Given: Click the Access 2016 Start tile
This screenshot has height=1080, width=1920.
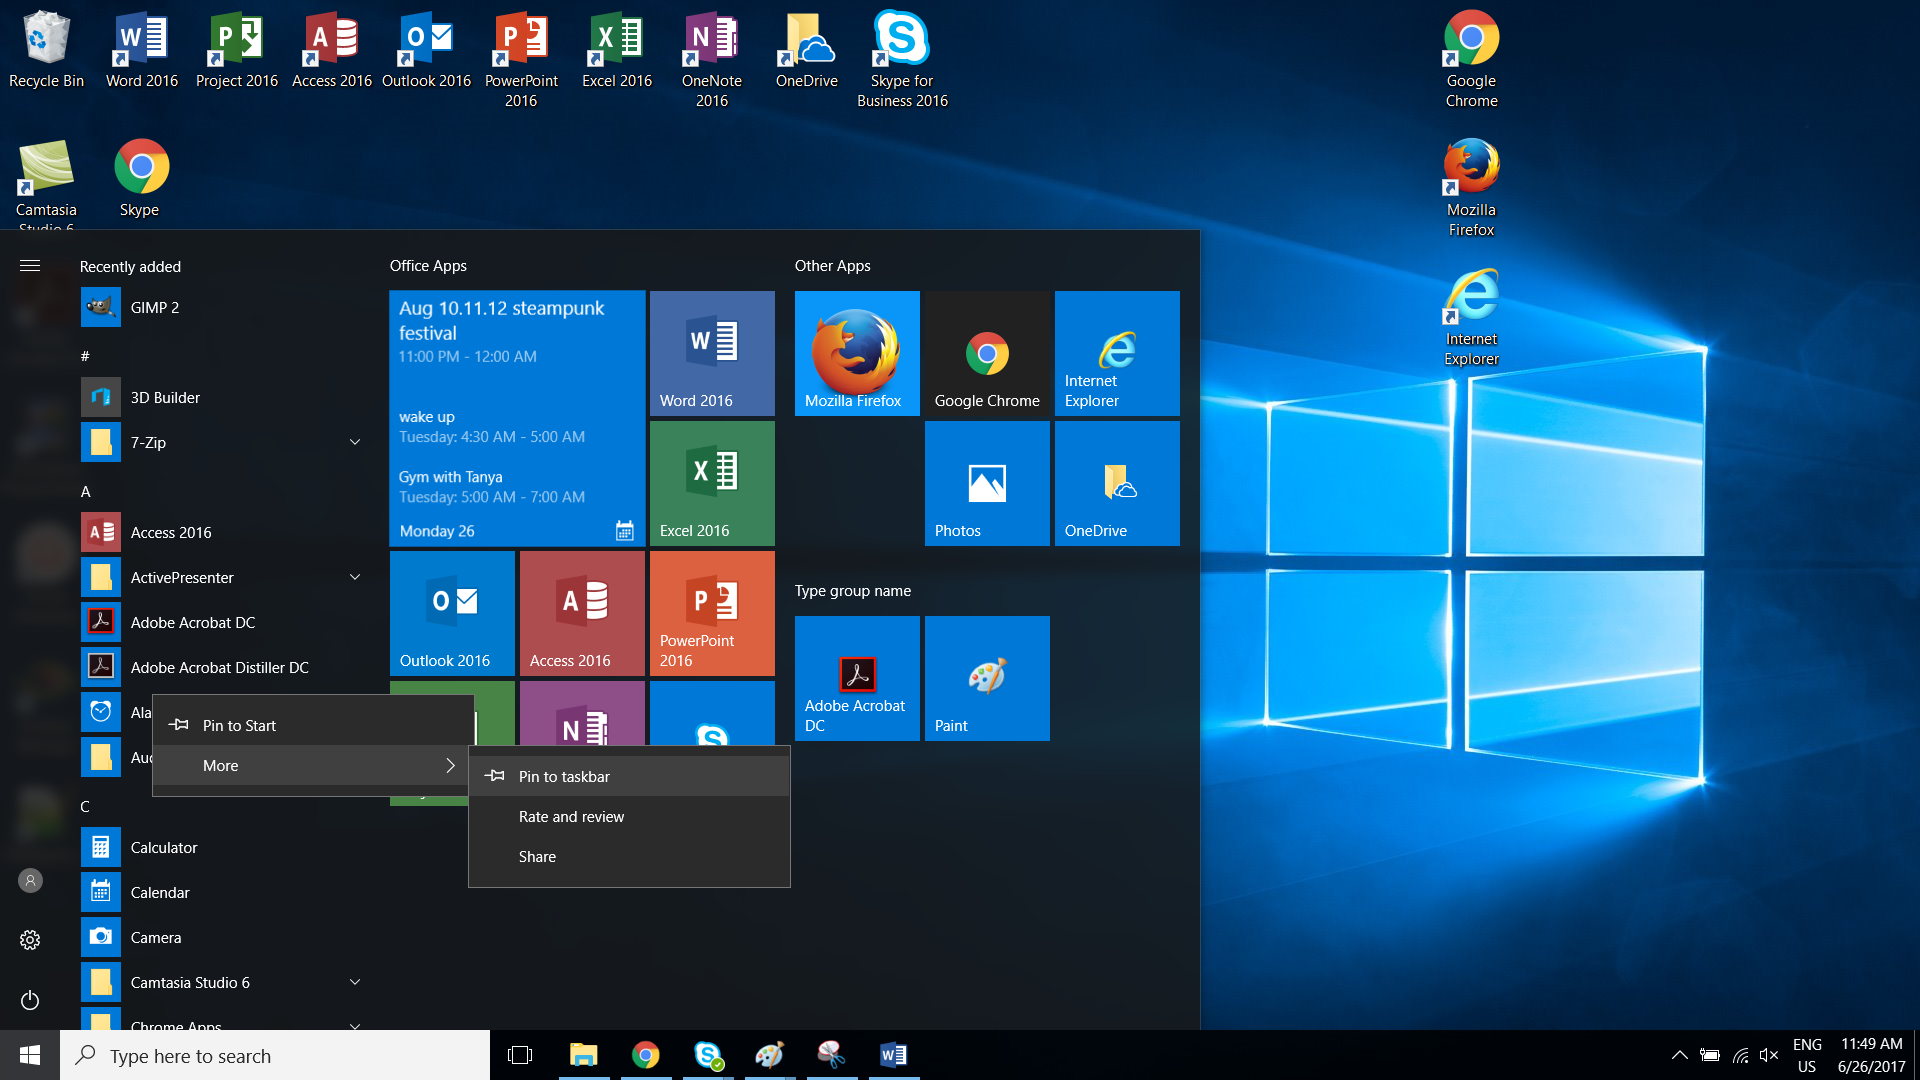Looking at the screenshot, I should (582, 613).
